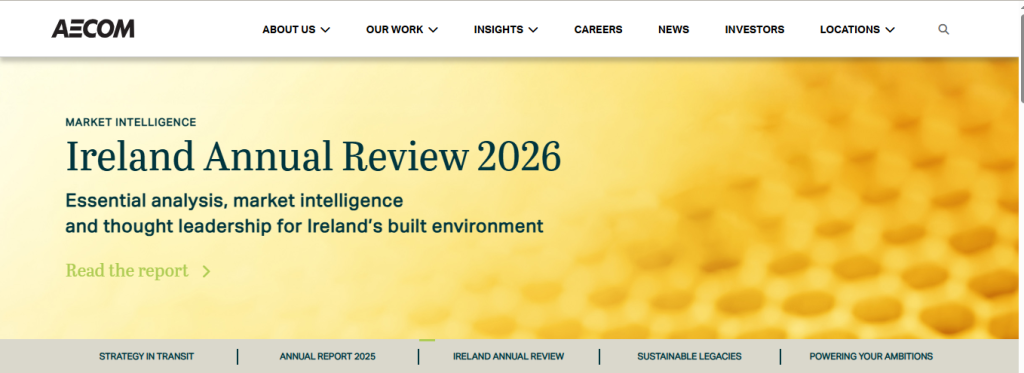Go to the News page
The image size is (1024, 373).
pyautogui.click(x=673, y=29)
